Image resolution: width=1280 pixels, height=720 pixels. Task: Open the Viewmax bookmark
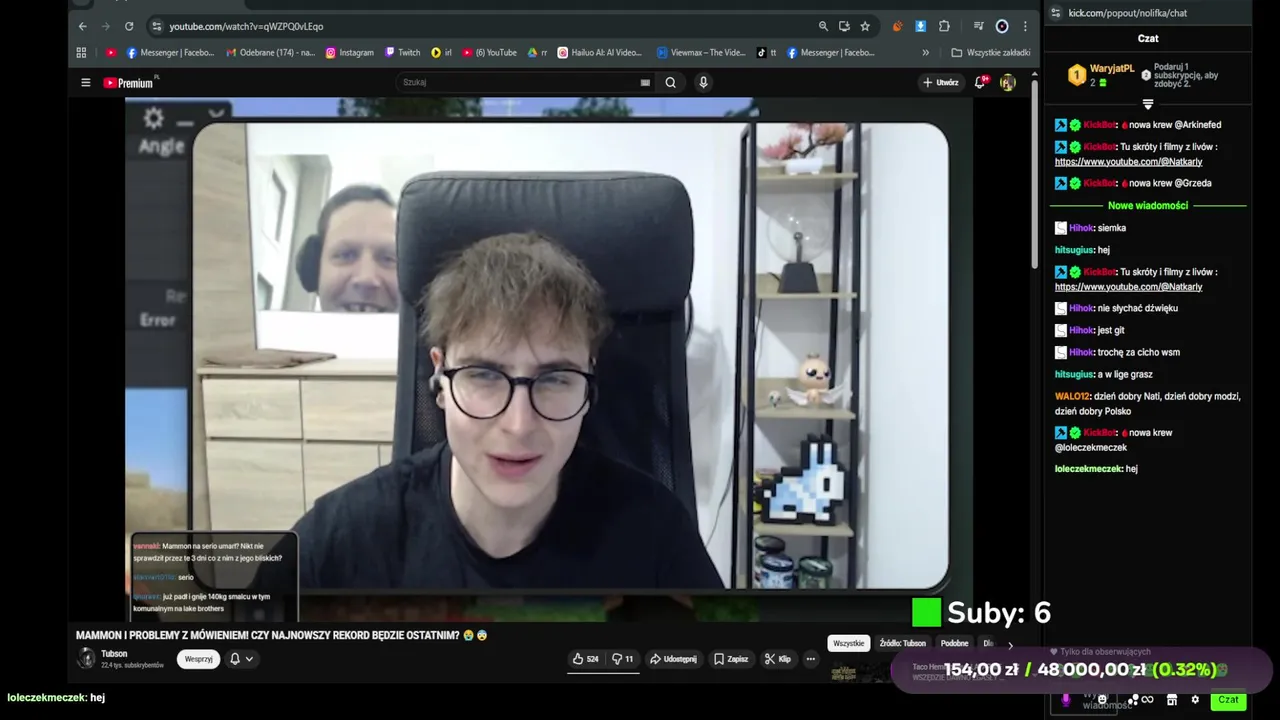[701, 52]
